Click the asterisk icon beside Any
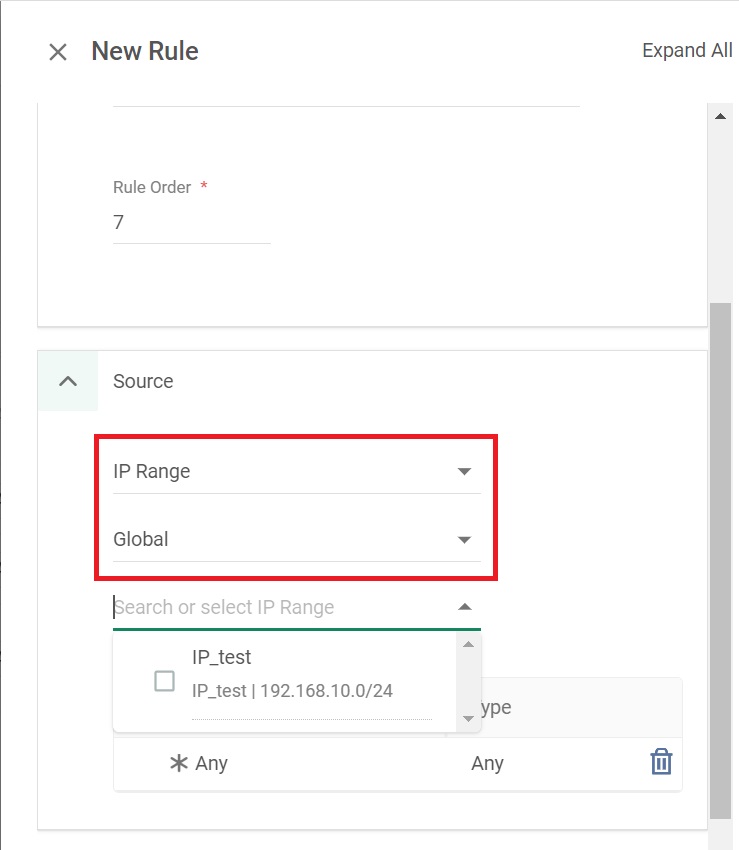 178,763
